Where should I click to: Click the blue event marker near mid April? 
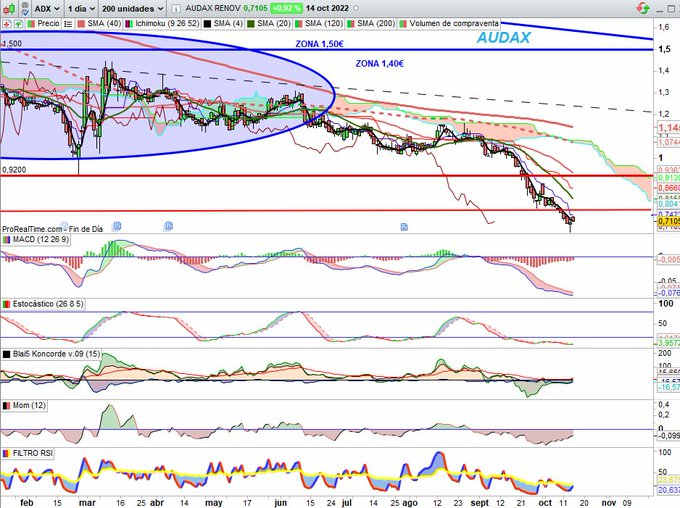pyautogui.click(x=169, y=226)
